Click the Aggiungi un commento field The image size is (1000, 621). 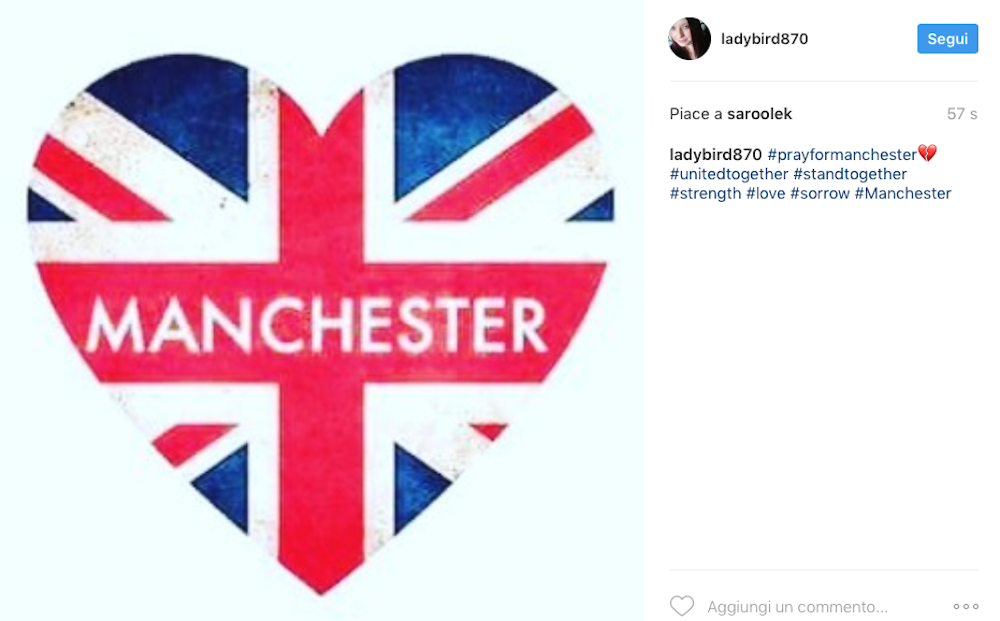point(797,607)
